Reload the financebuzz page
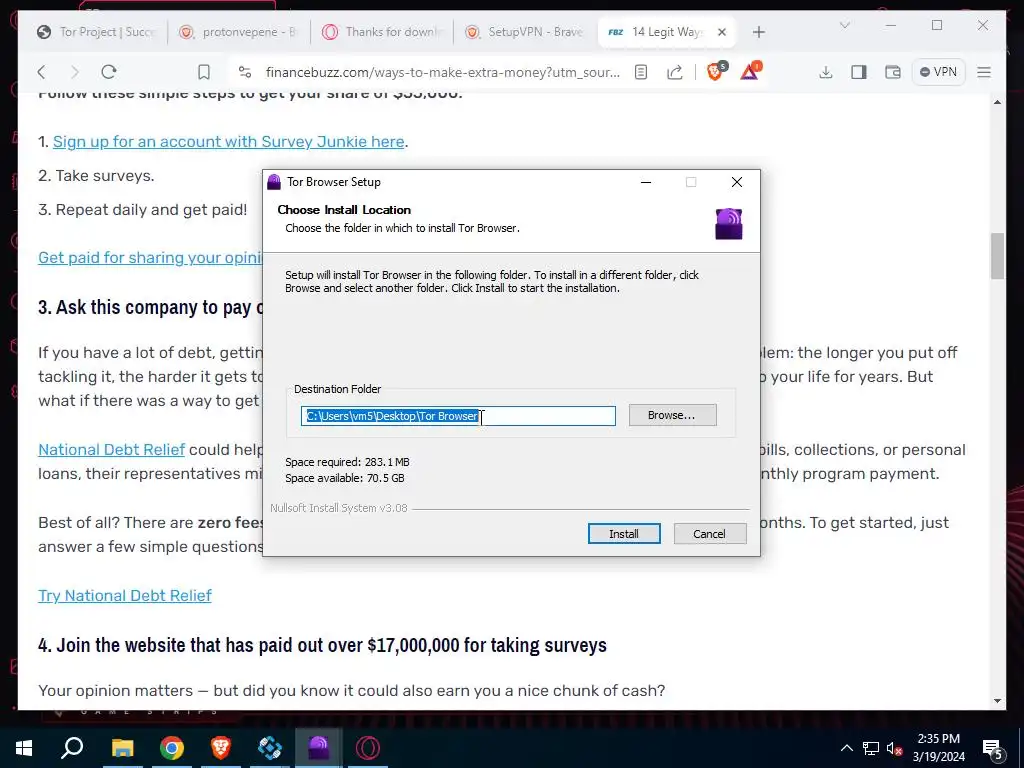The image size is (1024, 768). (x=109, y=72)
